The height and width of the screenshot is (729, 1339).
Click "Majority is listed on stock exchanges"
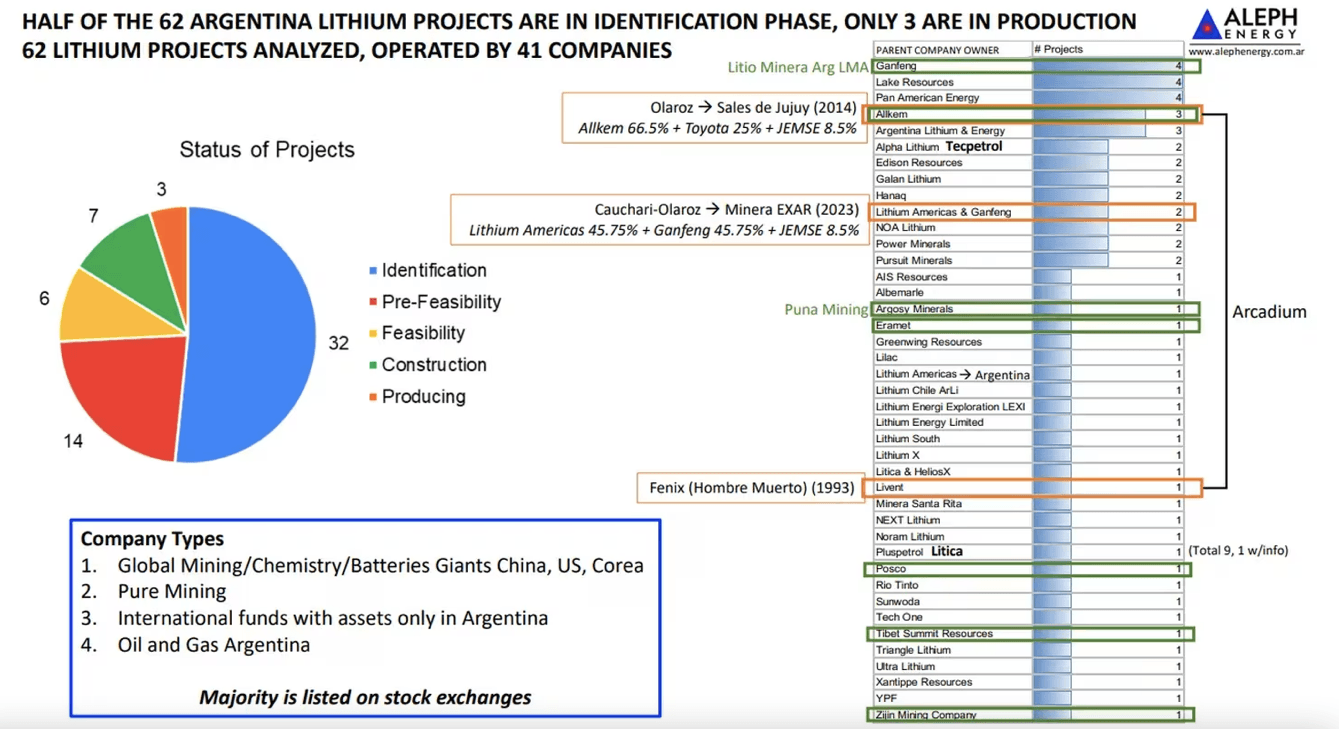click(x=365, y=697)
